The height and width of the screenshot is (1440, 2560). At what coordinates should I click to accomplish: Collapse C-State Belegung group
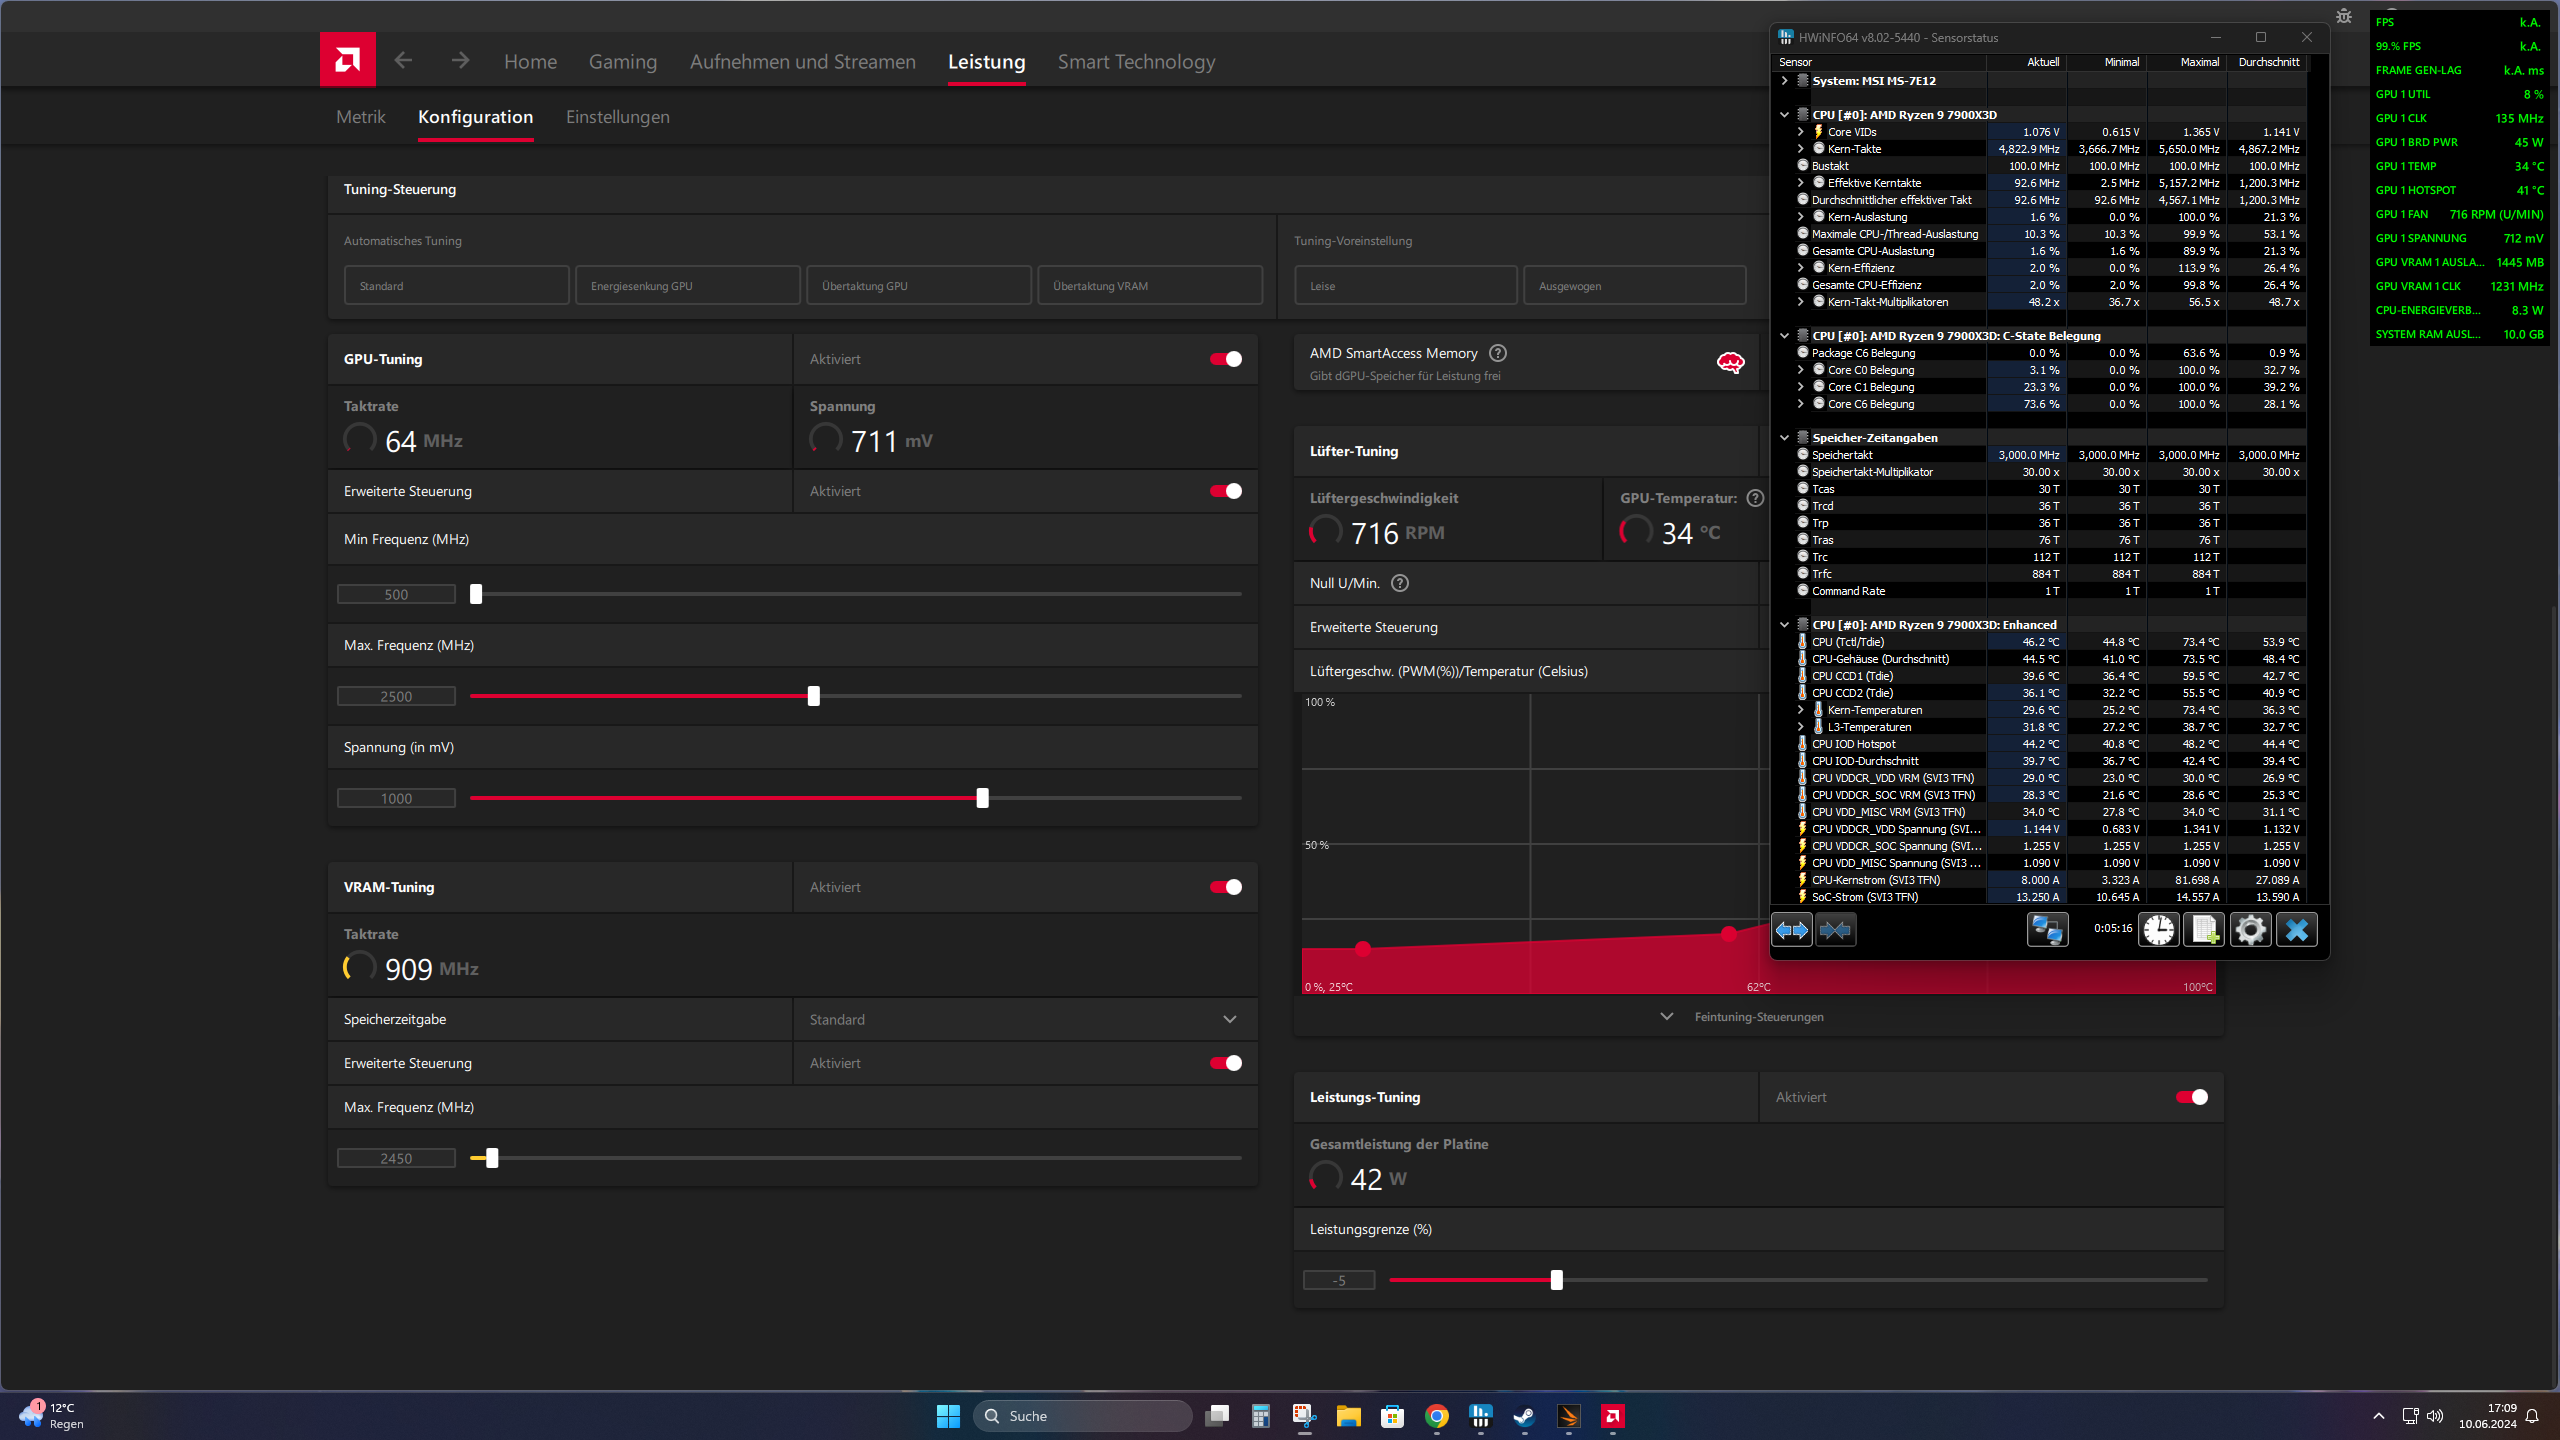click(x=1785, y=336)
